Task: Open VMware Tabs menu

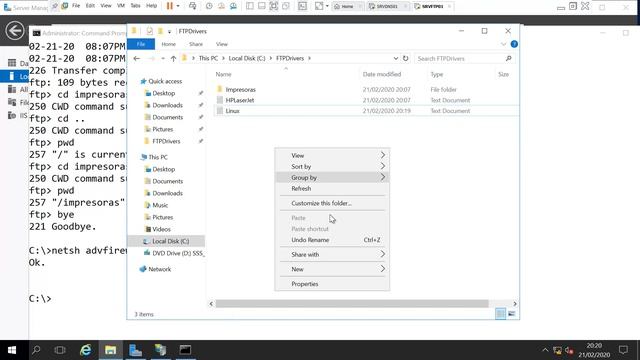Action: pyautogui.click(x=135, y=6)
